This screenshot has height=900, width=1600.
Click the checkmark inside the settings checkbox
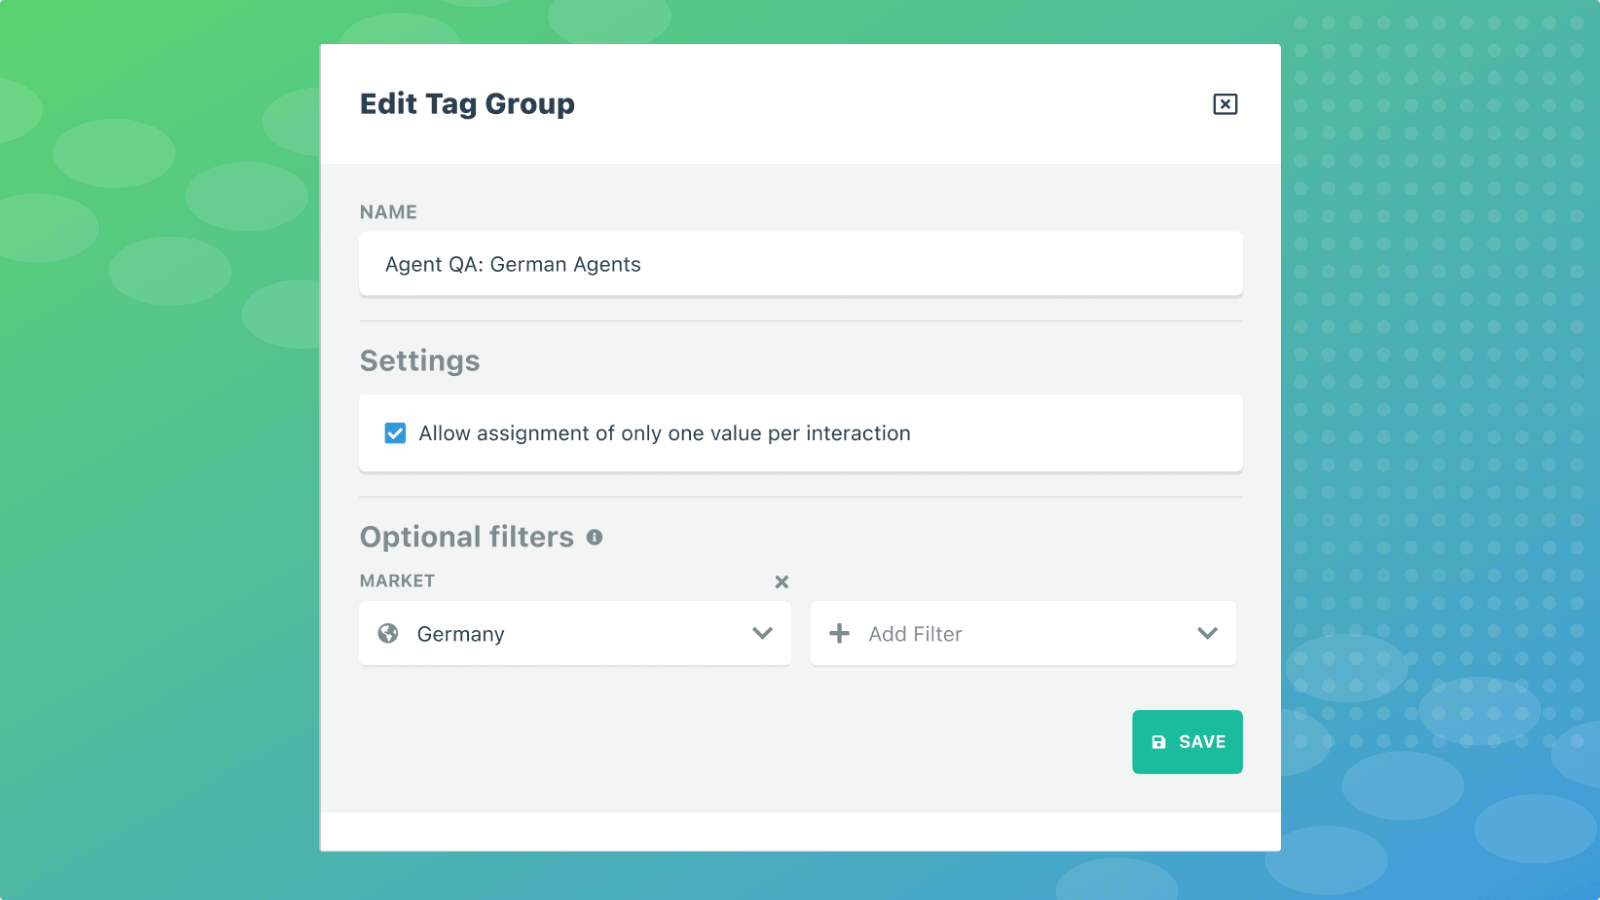click(395, 433)
